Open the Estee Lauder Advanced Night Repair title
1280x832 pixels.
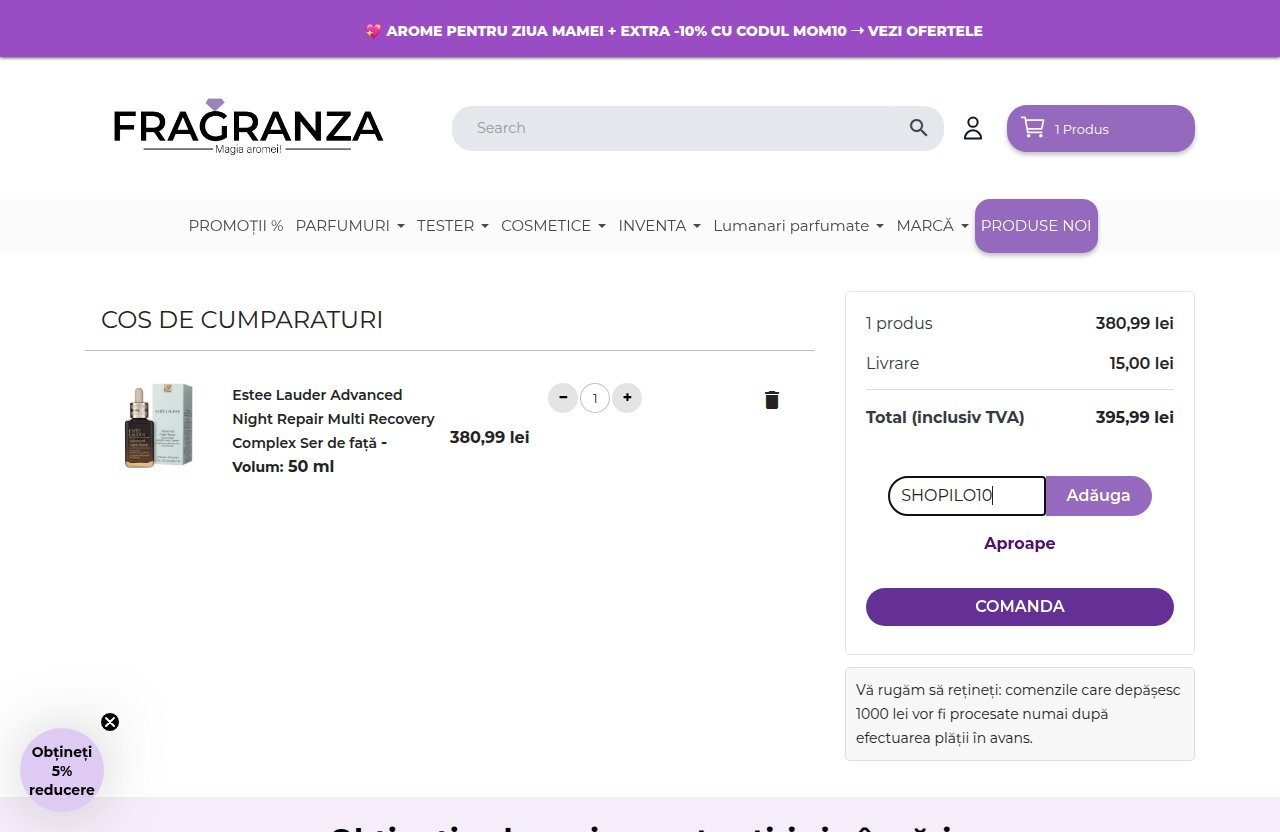click(333, 430)
